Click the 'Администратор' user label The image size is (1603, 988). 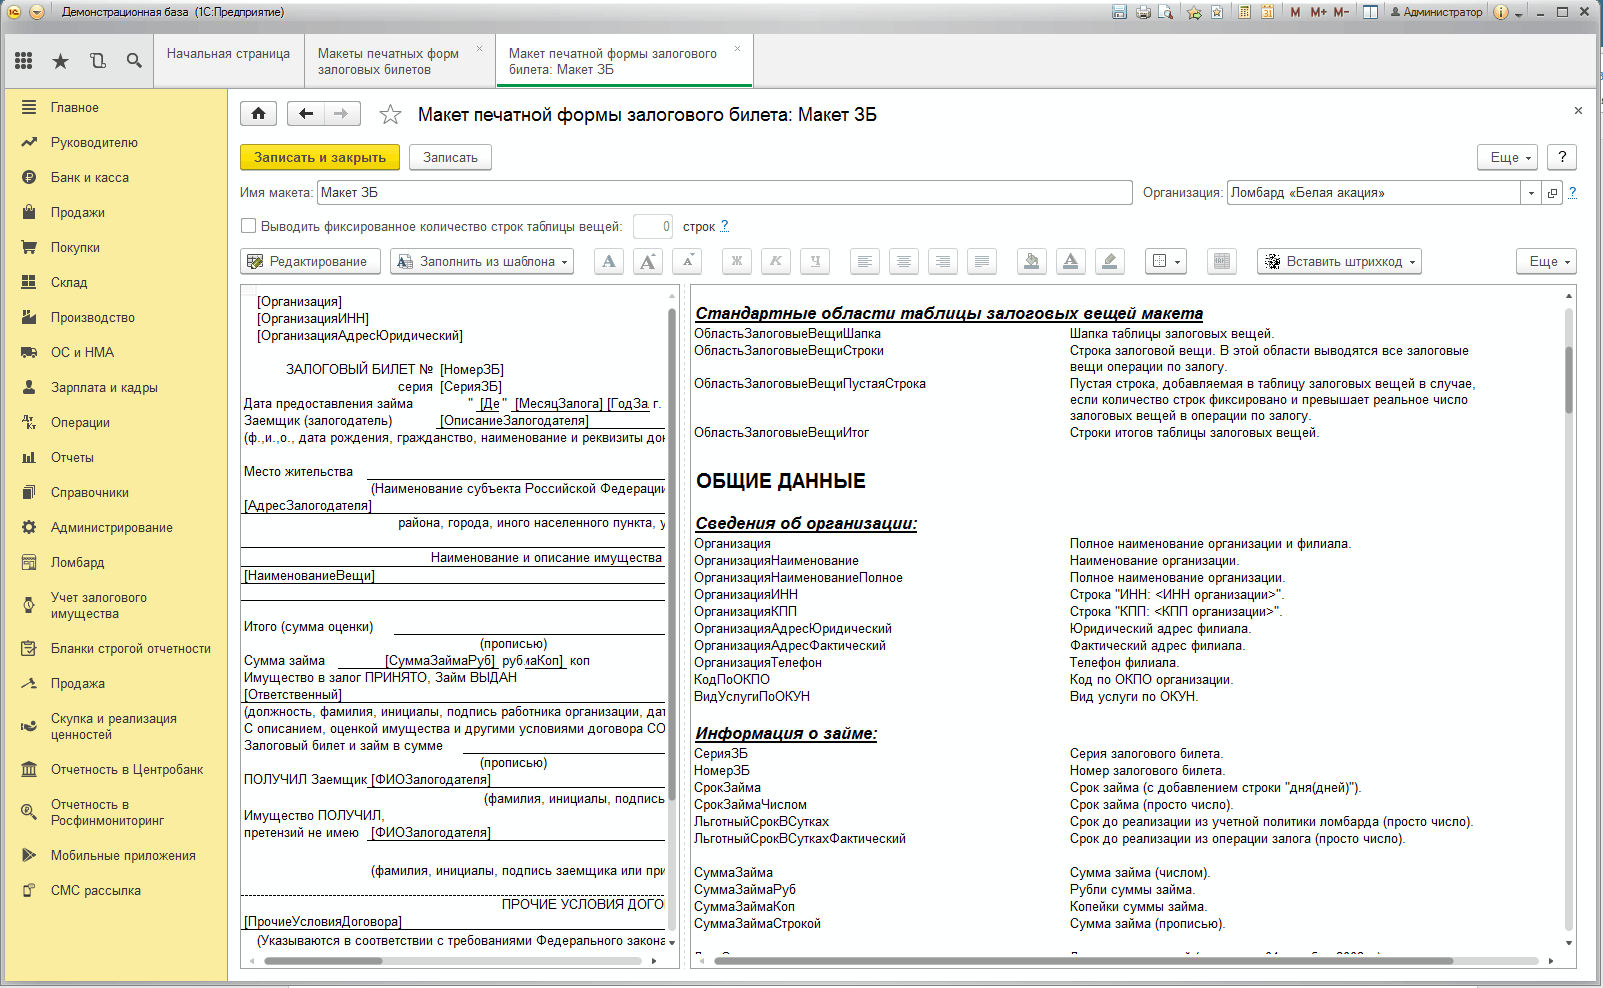[x=1436, y=12]
